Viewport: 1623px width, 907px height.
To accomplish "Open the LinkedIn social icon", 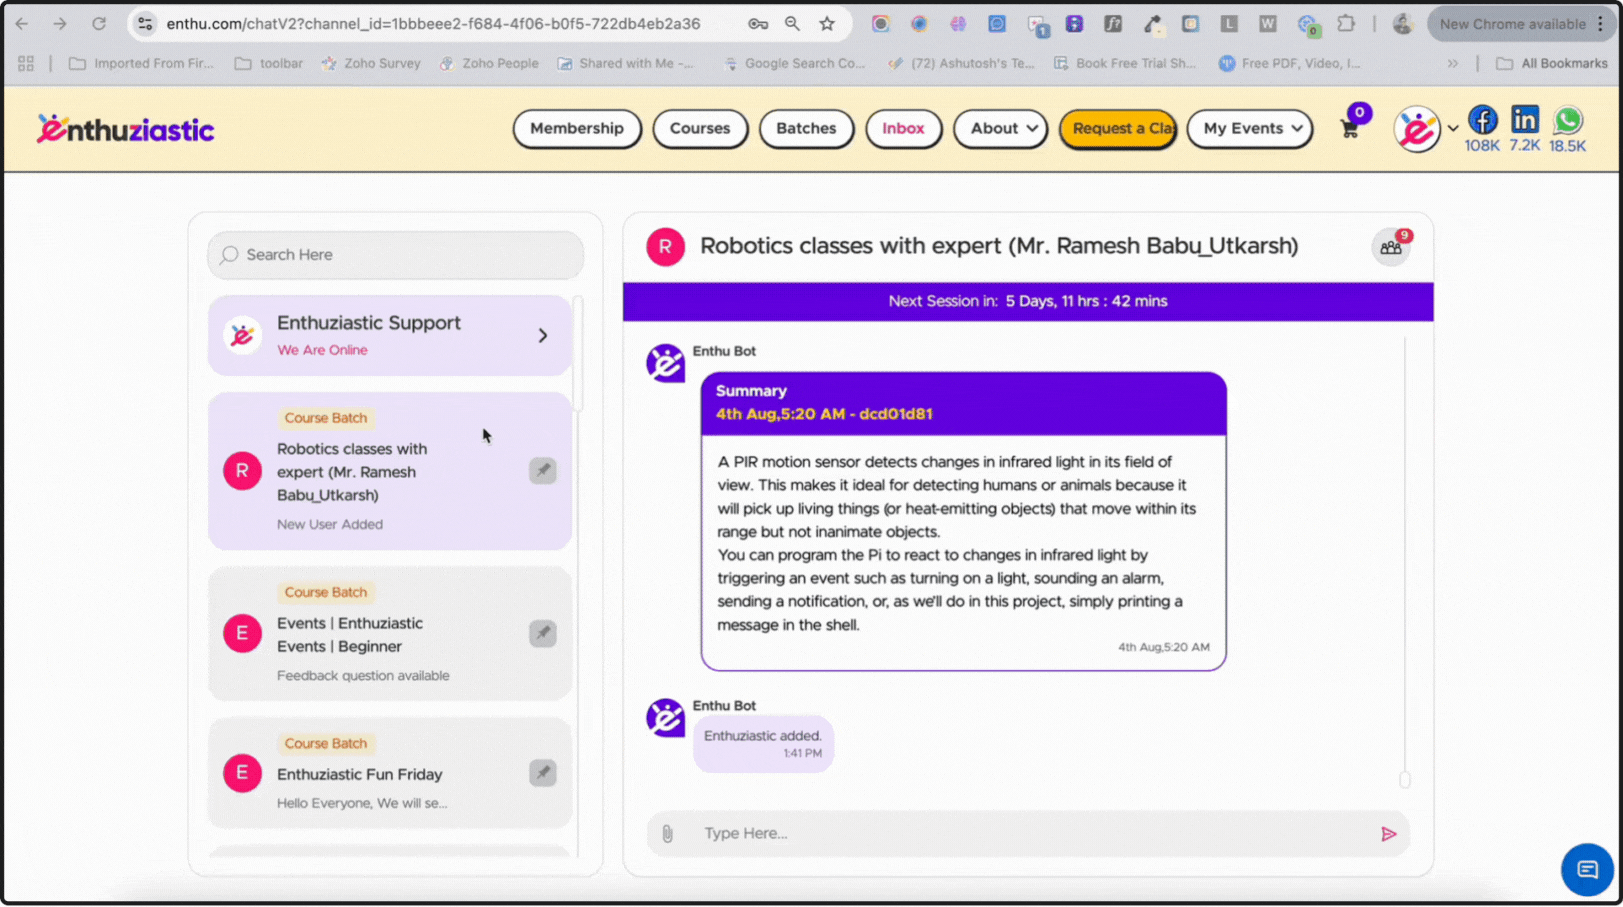I will 1524,120.
